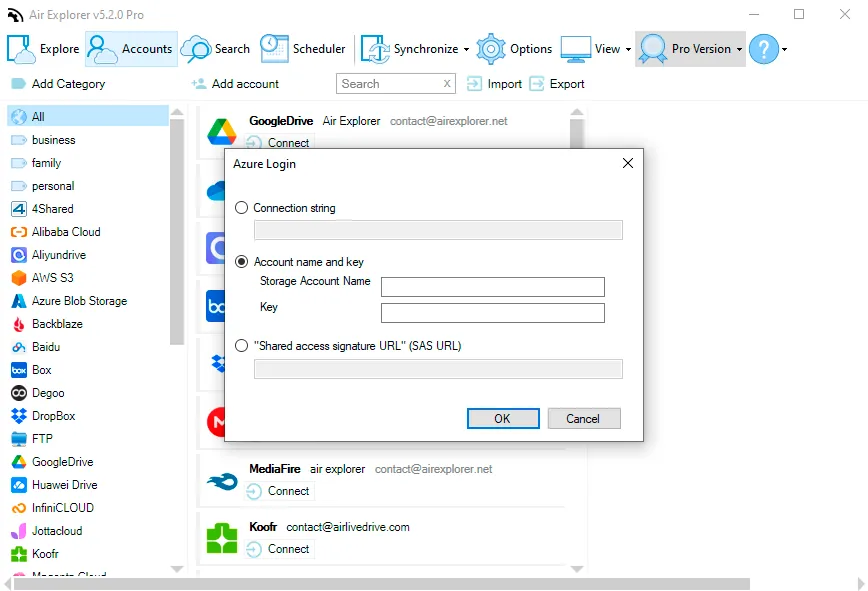Click the Key input field
The height and width of the screenshot is (591, 868).
click(493, 313)
